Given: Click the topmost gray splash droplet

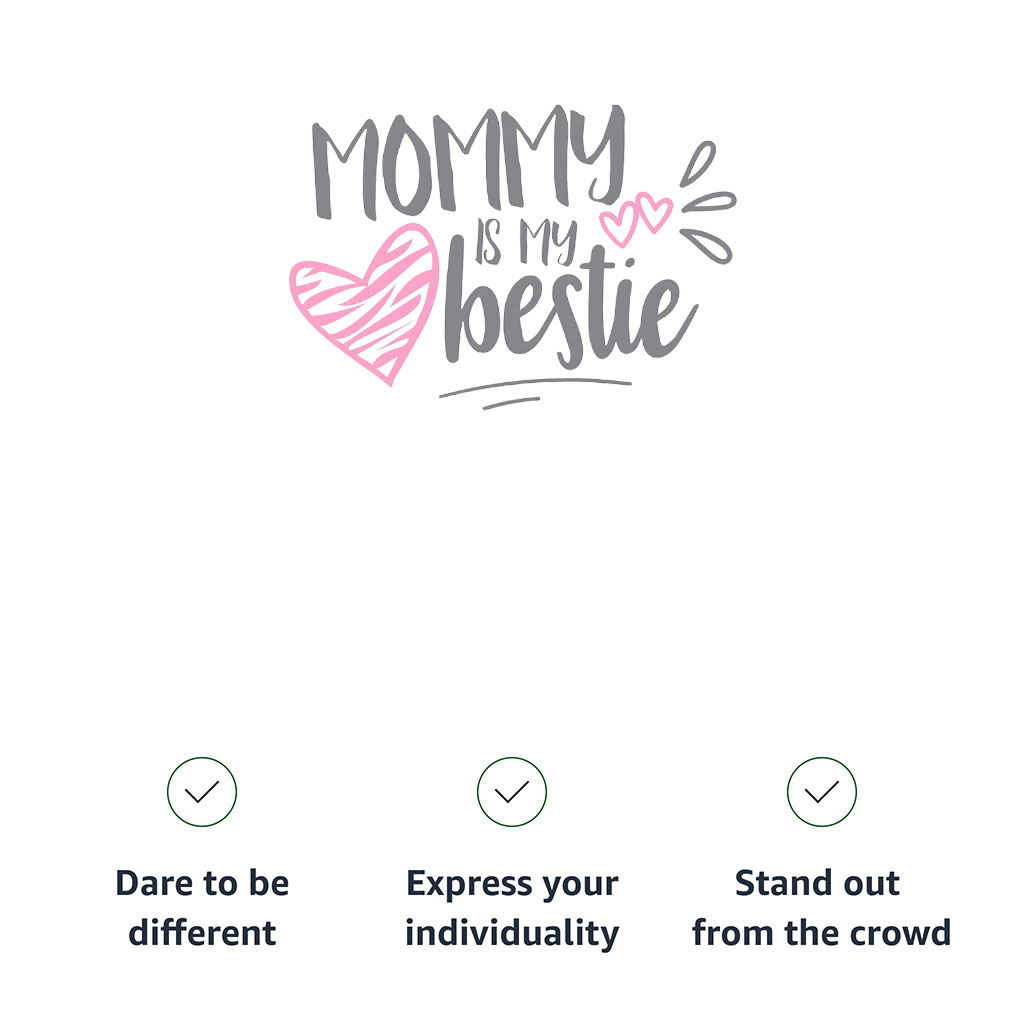Looking at the screenshot, I should point(699,164).
